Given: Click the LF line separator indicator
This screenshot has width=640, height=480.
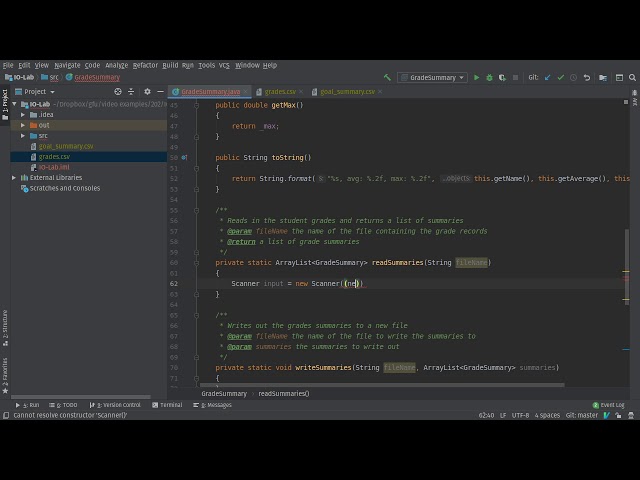Looking at the screenshot, I should click(503, 416).
